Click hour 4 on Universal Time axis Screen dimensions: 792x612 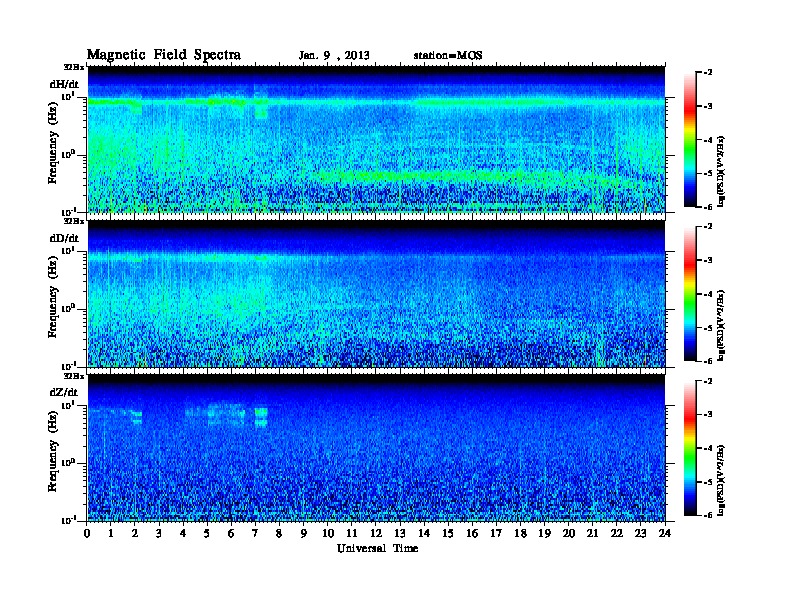pyautogui.click(x=183, y=534)
